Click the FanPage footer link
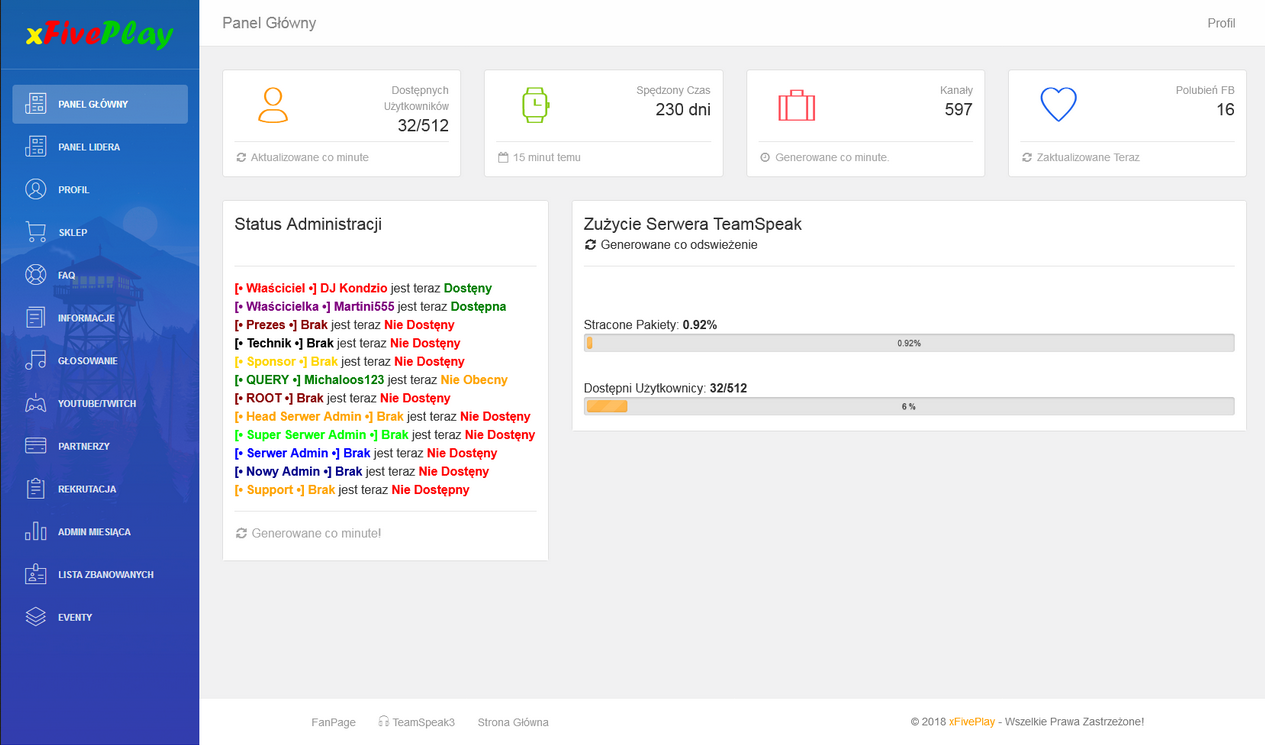This screenshot has width=1265, height=745. click(333, 722)
